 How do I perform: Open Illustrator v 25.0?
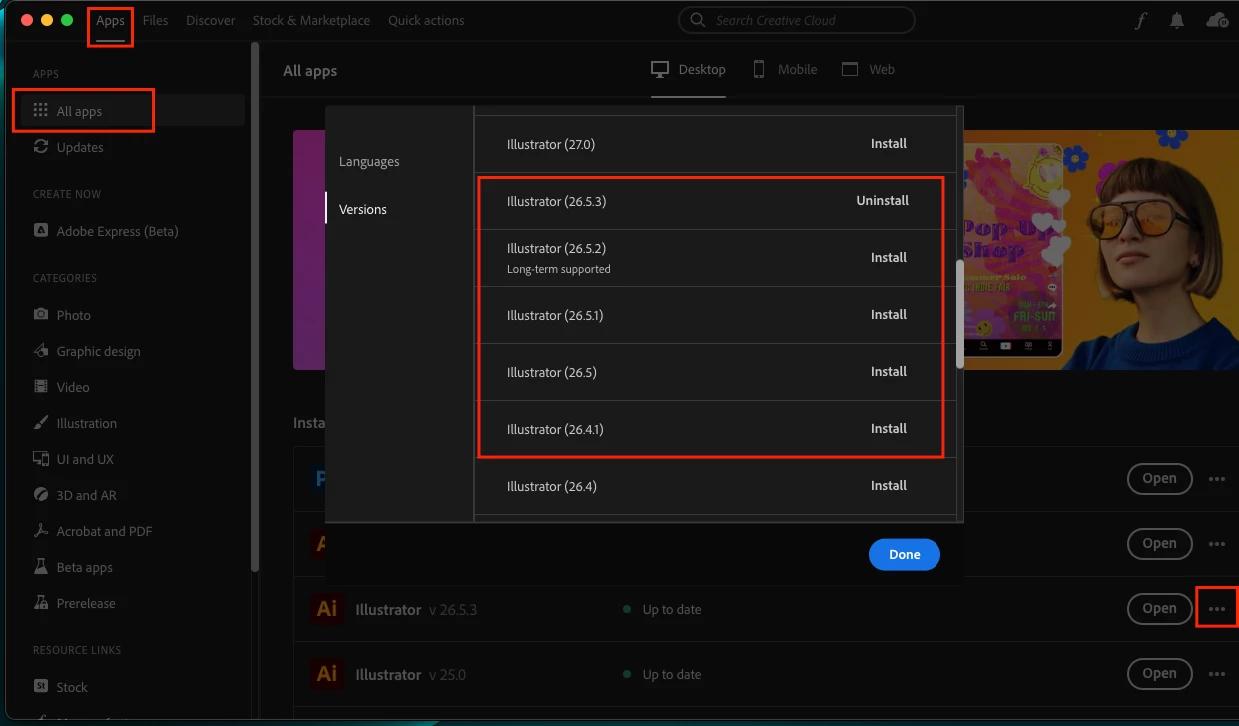pos(1159,673)
